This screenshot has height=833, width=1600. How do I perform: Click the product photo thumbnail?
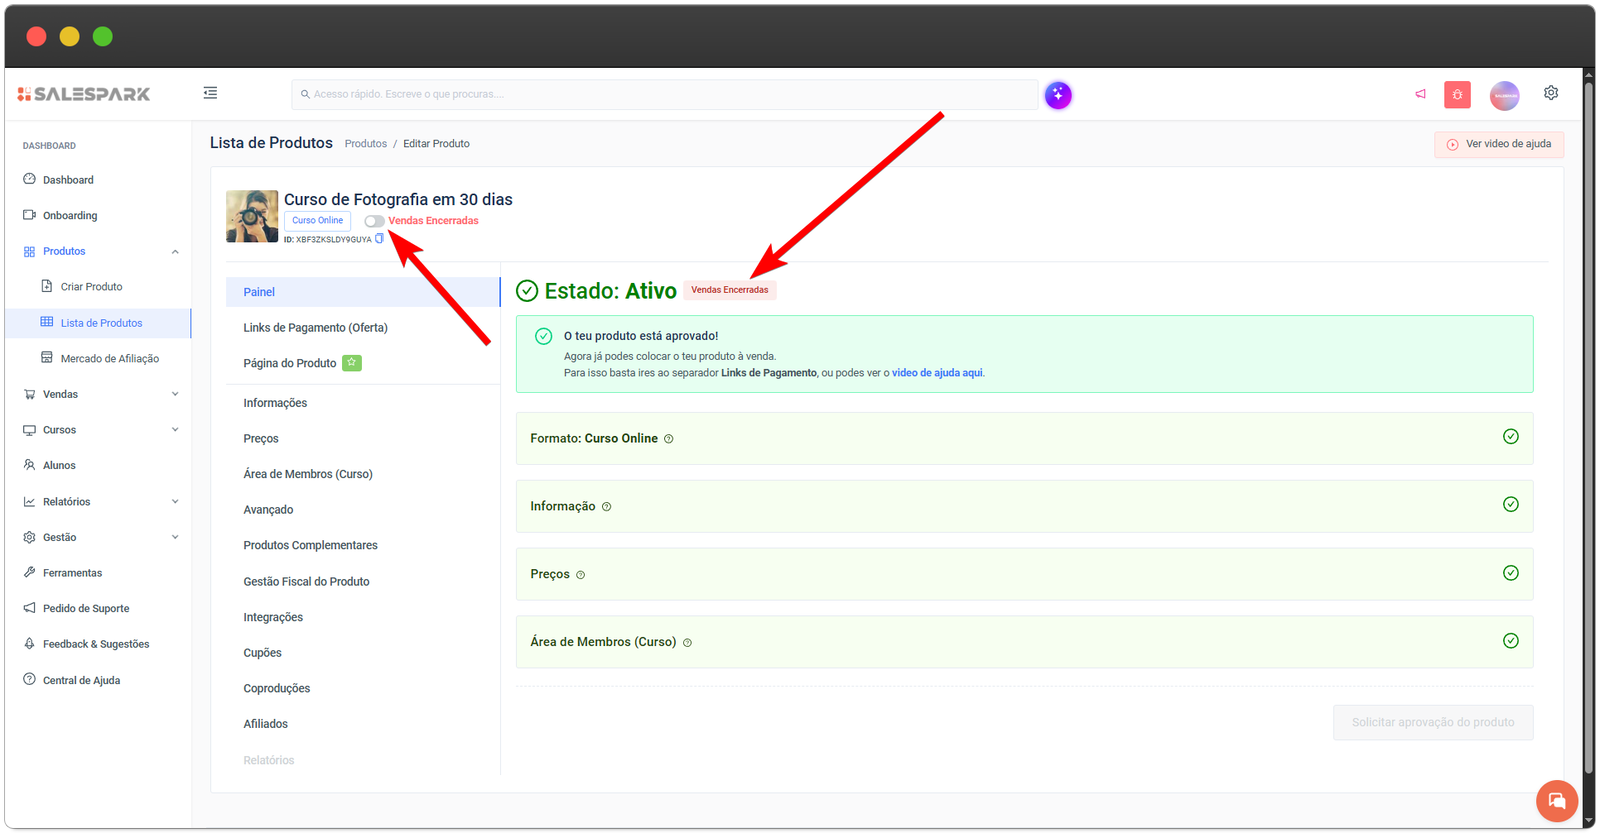tap(252, 216)
